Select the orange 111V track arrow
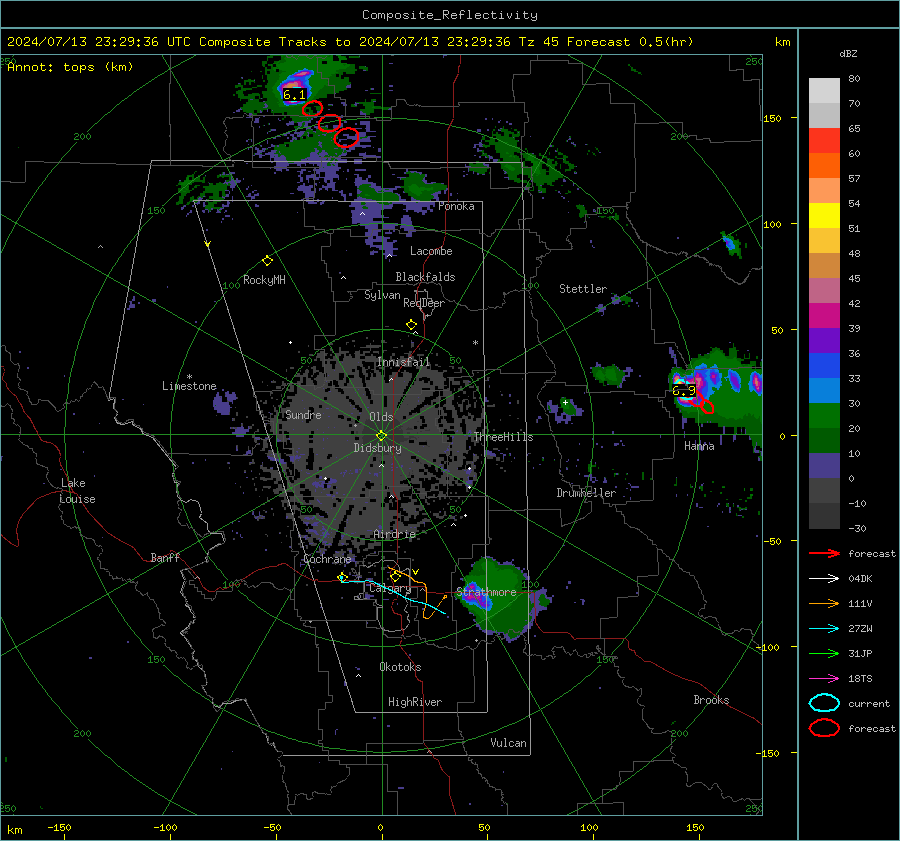Image resolution: width=900 pixels, height=841 pixels. 824,603
